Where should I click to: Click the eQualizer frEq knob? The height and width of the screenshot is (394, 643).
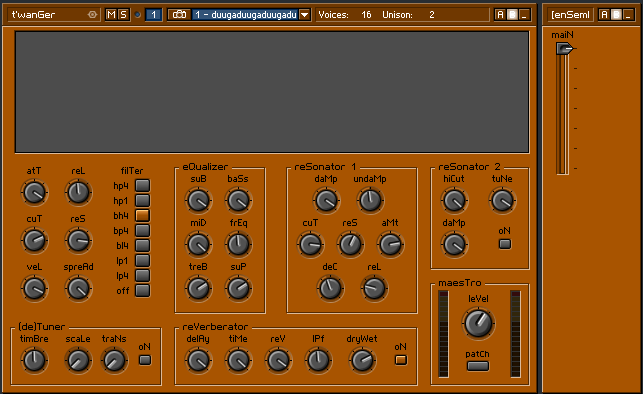pyautogui.click(x=238, y=245)
